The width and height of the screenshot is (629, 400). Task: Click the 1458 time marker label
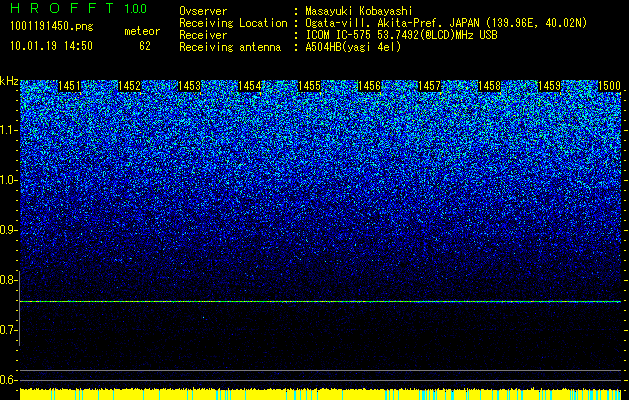[x=489, y=86]
